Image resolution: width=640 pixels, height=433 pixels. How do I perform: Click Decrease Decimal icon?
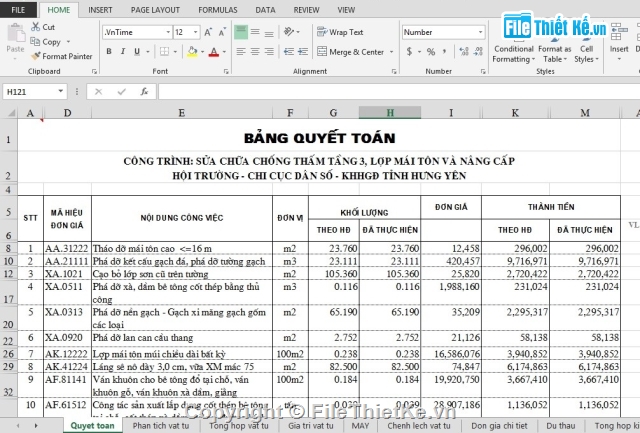coord(478,52)
